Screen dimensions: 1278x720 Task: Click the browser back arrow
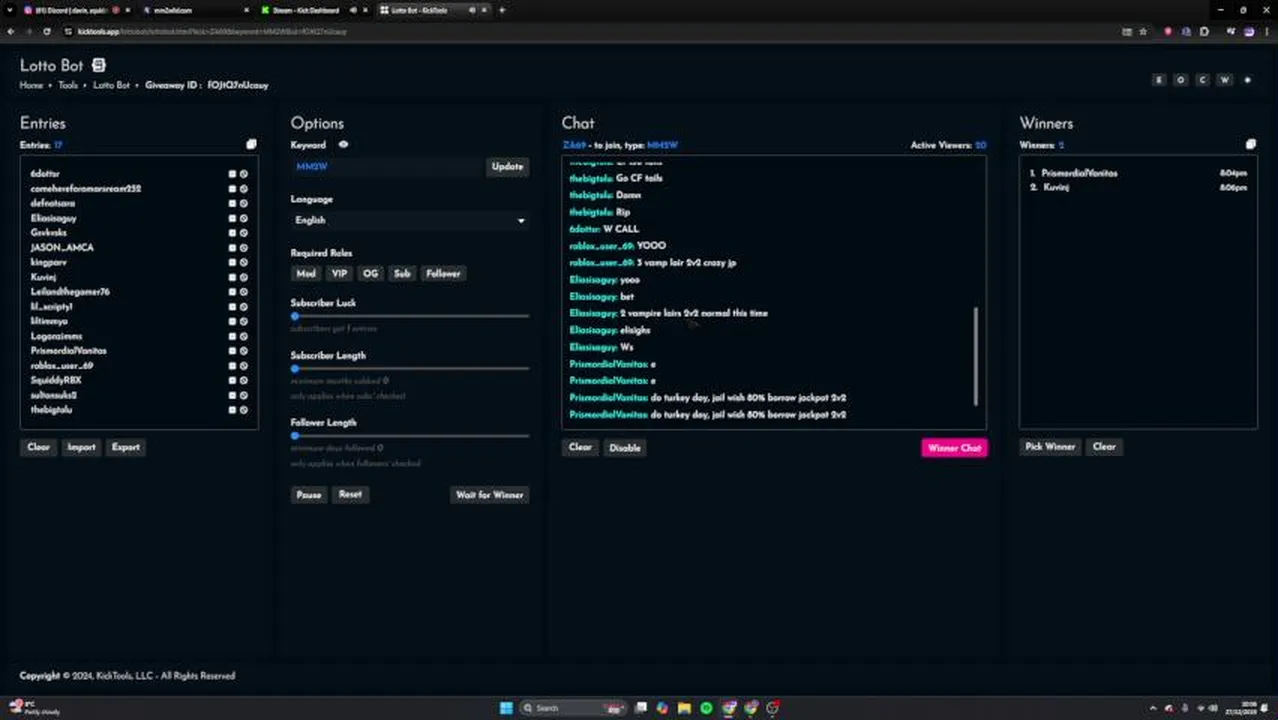click(11, 31)
